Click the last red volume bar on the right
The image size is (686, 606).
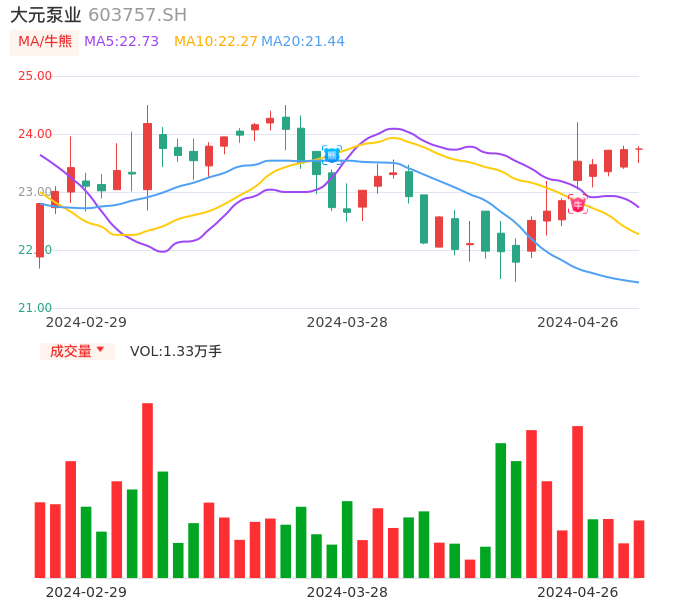coord(639,548)
